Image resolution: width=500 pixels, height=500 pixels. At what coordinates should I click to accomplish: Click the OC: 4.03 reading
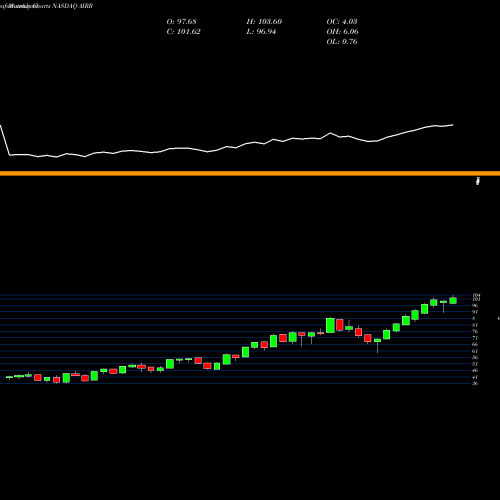[342, 22]
